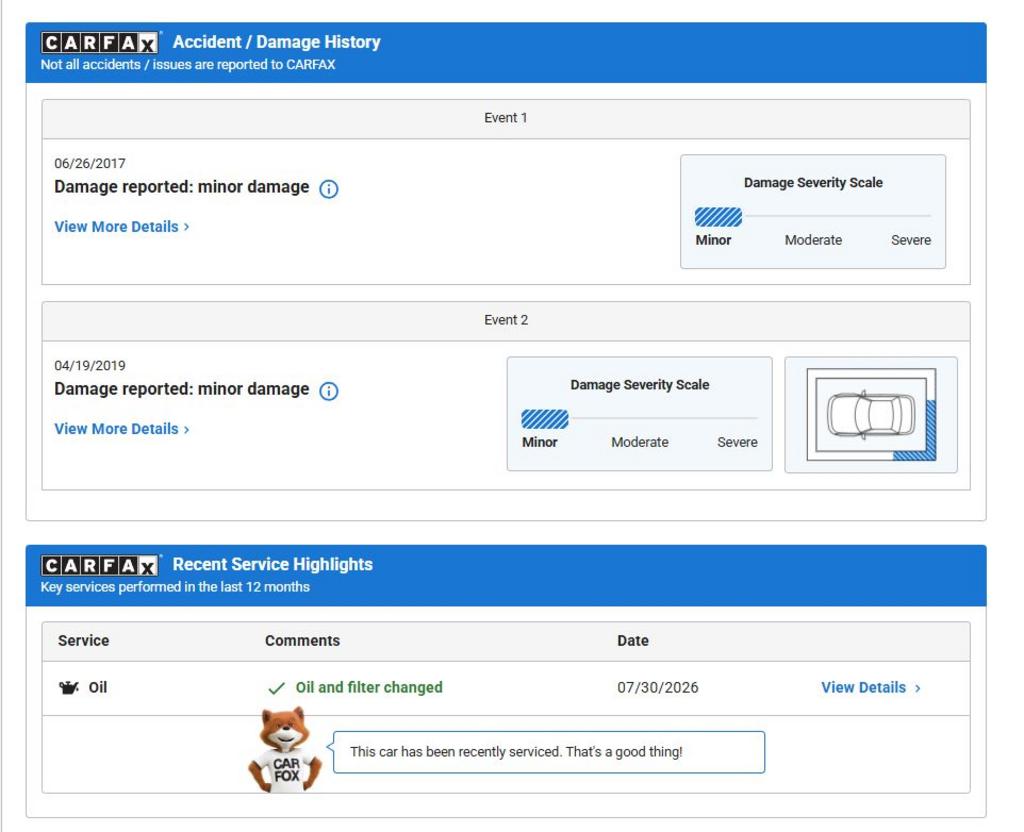Click the Accident / Damage History heading
The image size is (1024, 832).
(x=276, y=42)
